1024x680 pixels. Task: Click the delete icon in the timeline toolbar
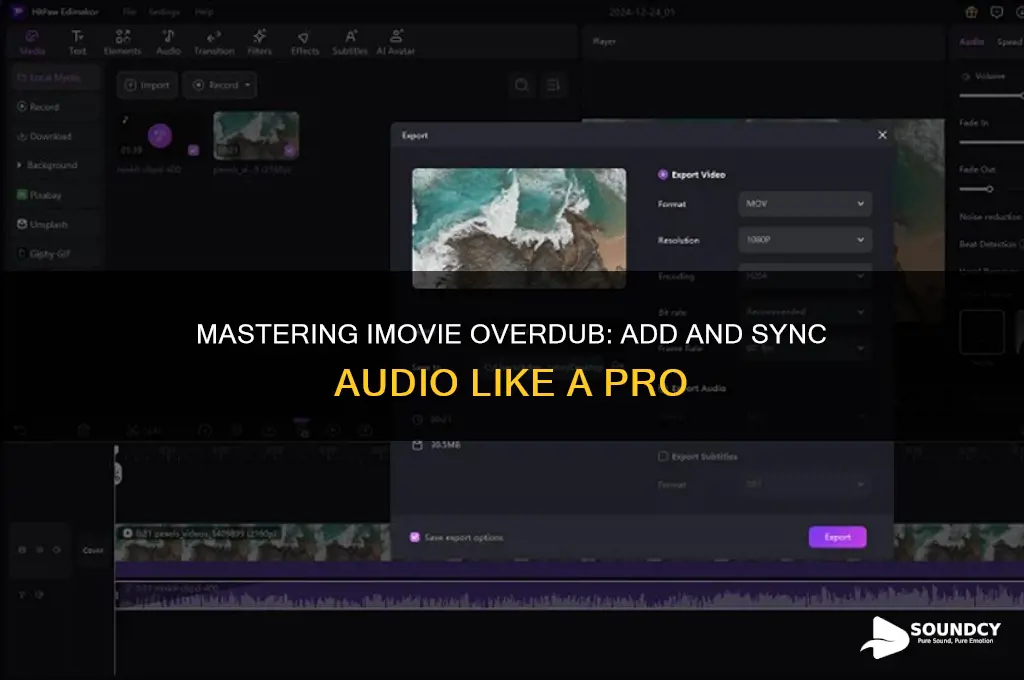click(84, 430)
